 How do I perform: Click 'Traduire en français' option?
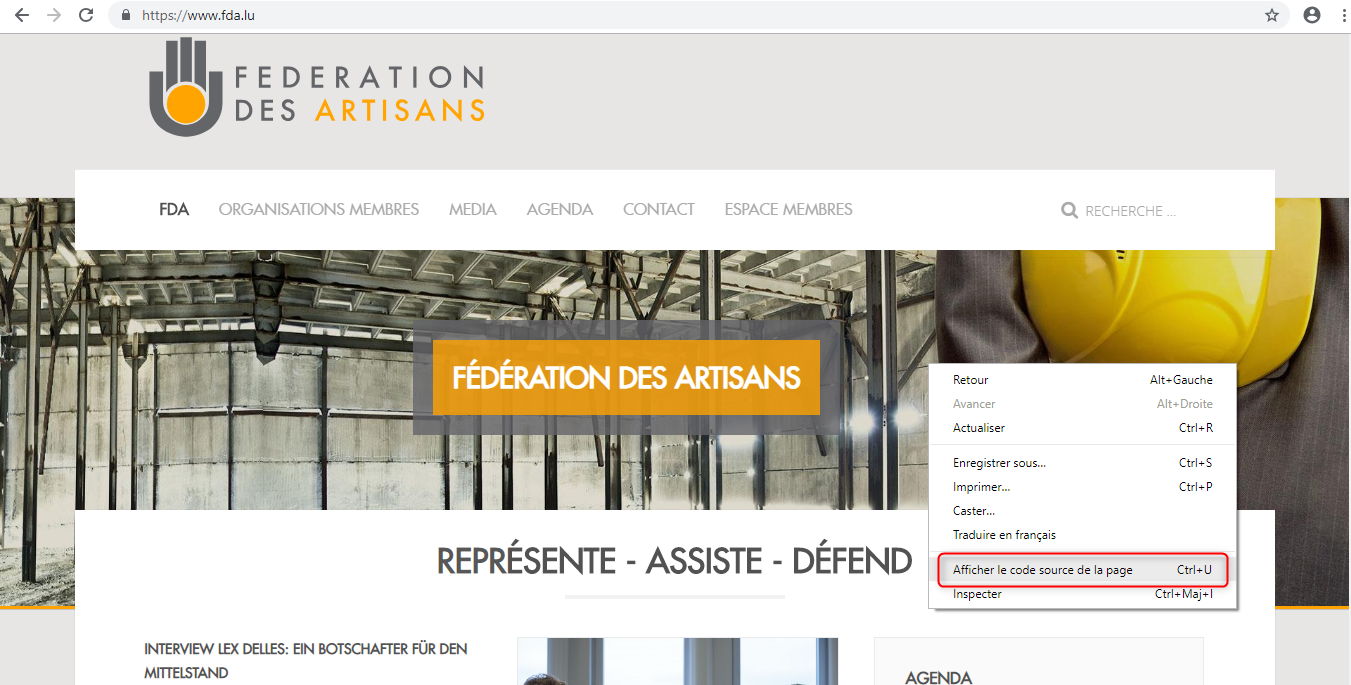tap(1004, 535)
